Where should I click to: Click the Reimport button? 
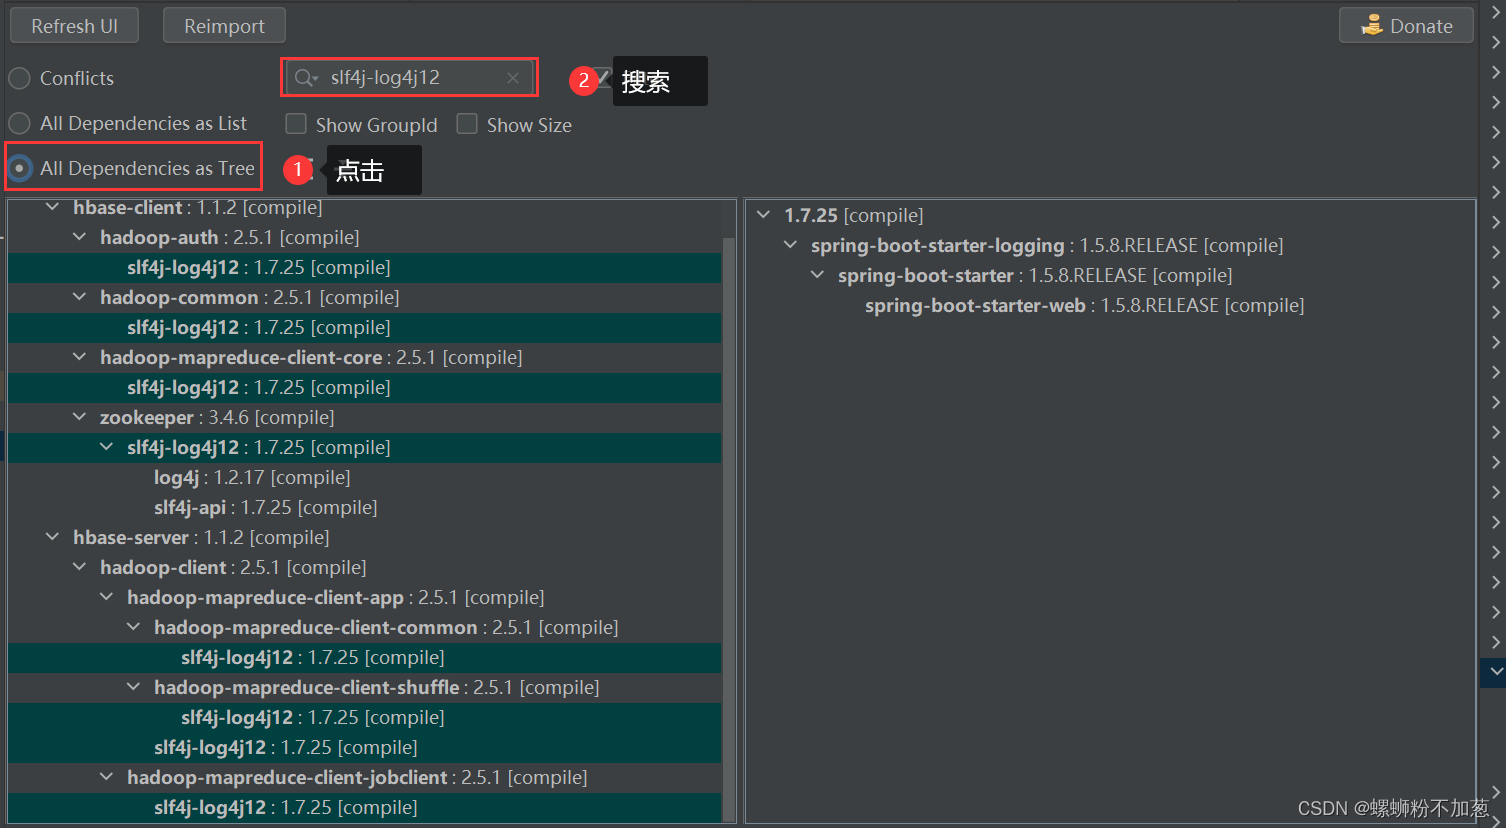point(224,25)
